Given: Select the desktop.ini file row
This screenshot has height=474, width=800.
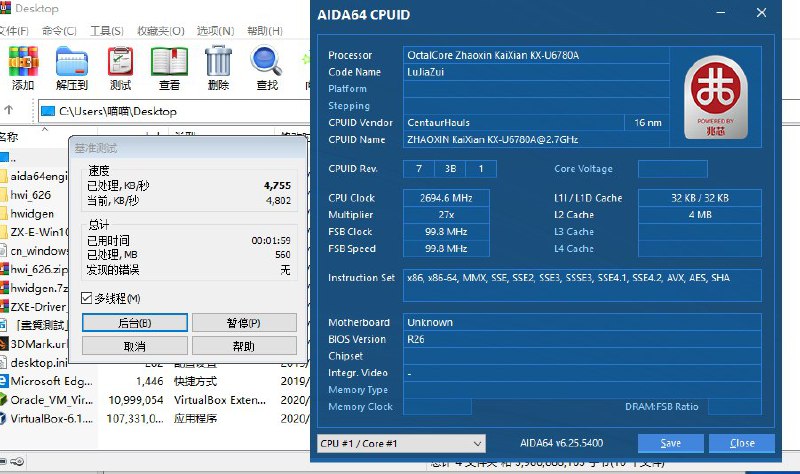Looking at the screenshot, I should tap(34, 363).
